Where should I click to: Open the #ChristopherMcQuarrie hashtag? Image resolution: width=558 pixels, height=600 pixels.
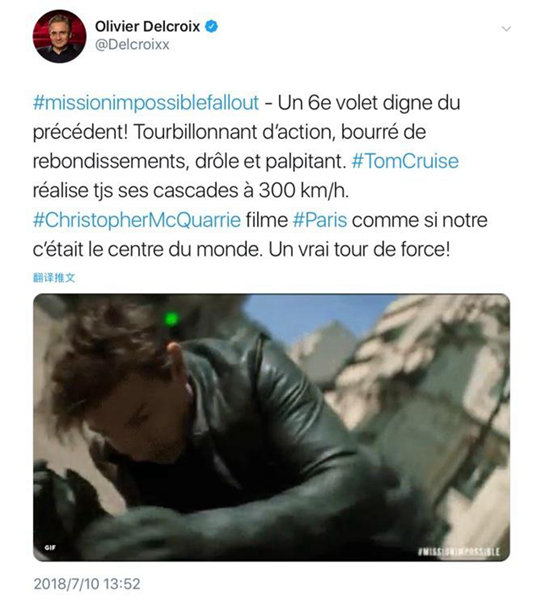137,220
